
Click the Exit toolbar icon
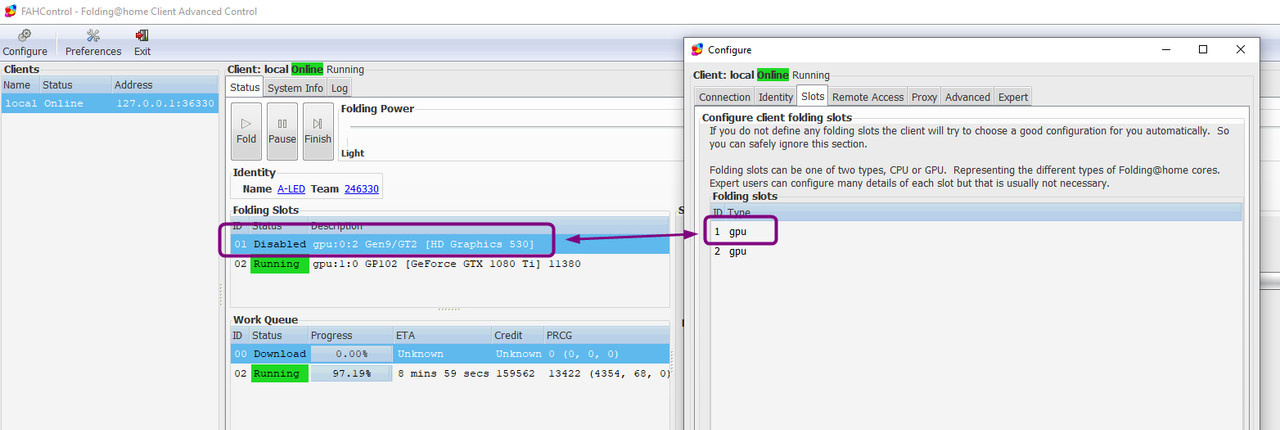click(x=142, y=43)
